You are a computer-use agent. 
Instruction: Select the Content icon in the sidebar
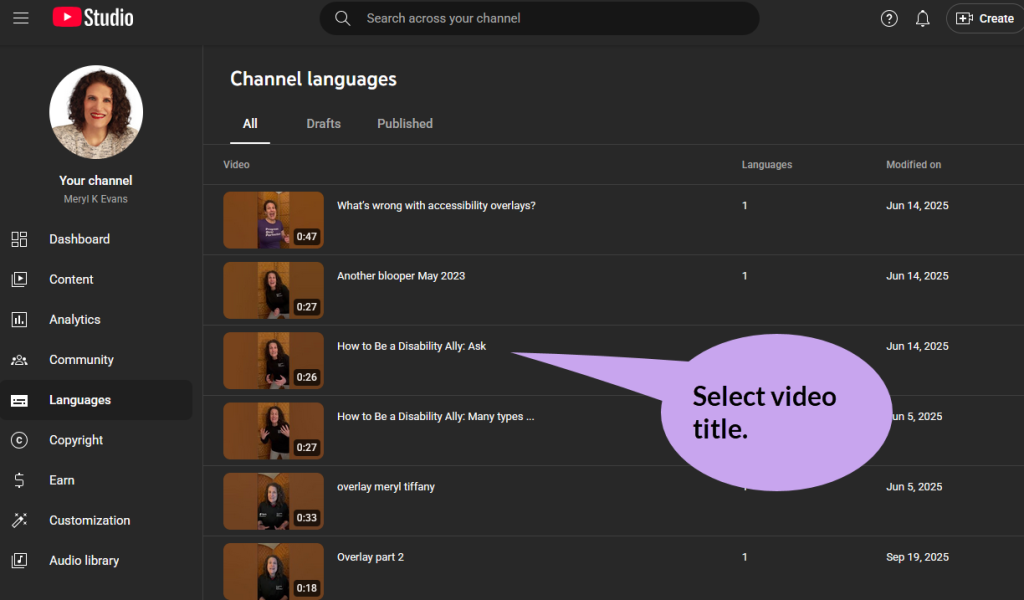click(x=22, y=279)
